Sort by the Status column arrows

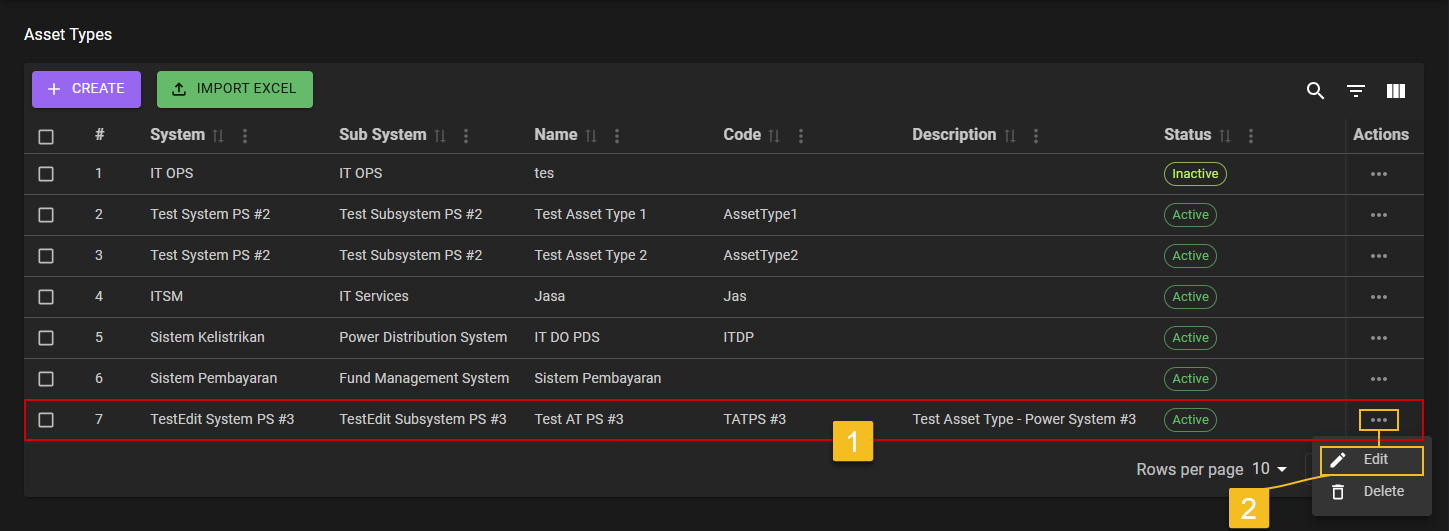tap(1225, 135)
